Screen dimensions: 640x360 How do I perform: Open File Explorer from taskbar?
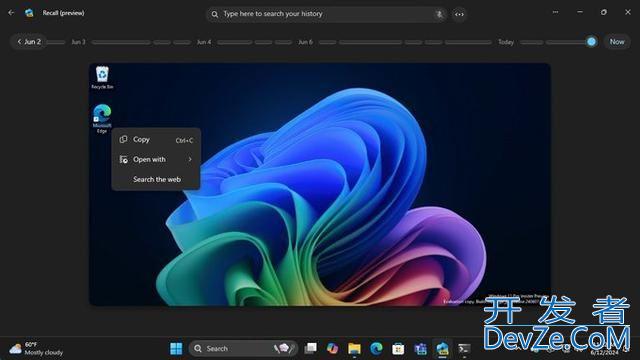click(x=354, y=349)
